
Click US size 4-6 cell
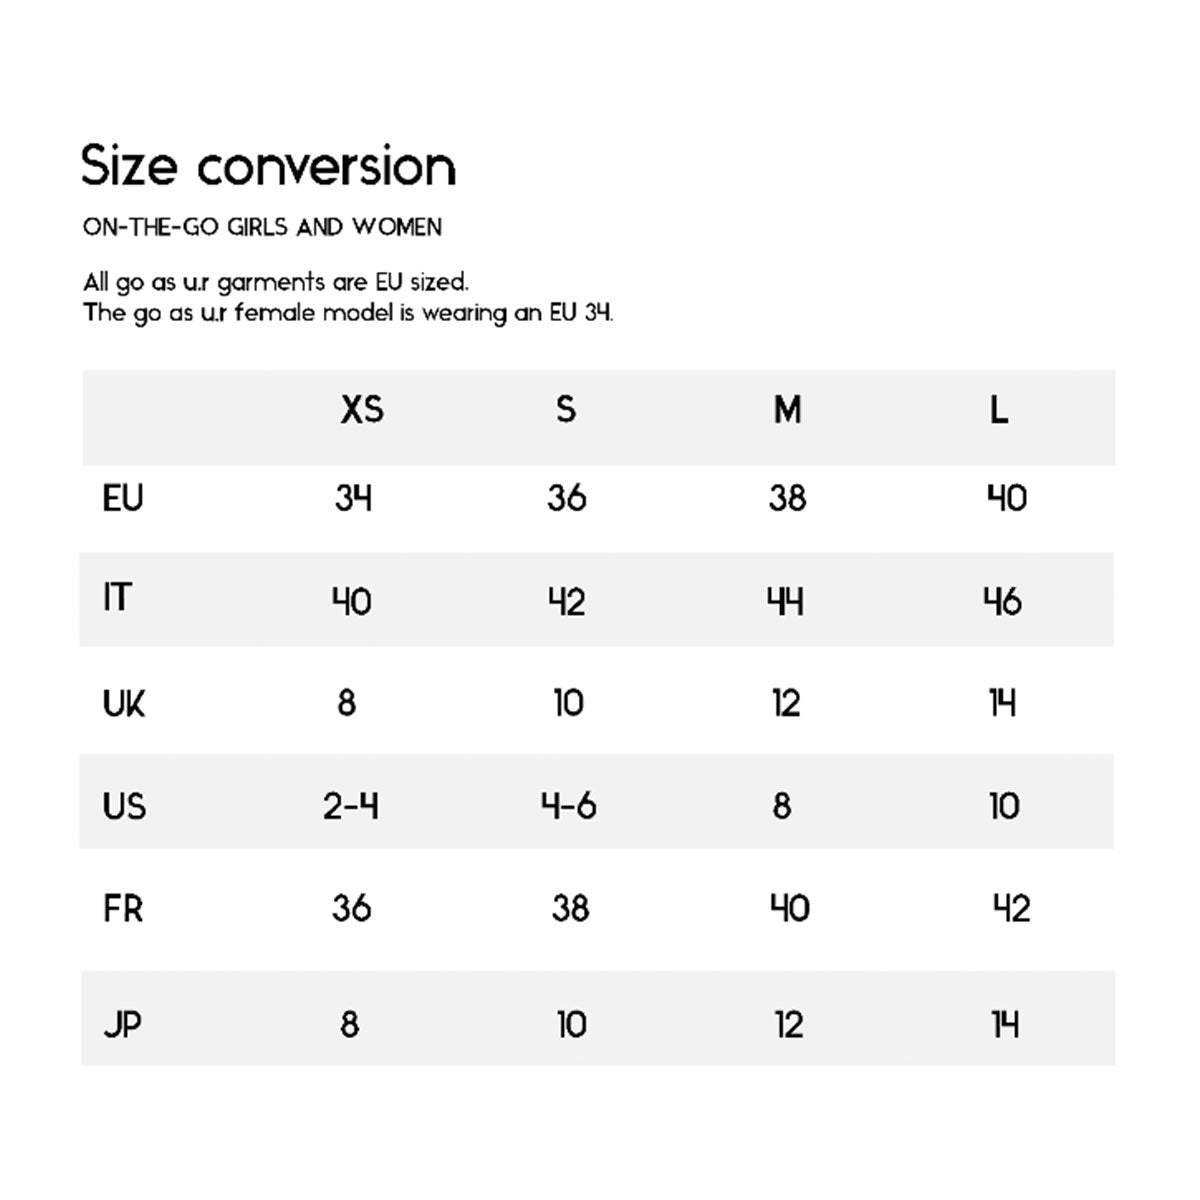coord(569,806)
